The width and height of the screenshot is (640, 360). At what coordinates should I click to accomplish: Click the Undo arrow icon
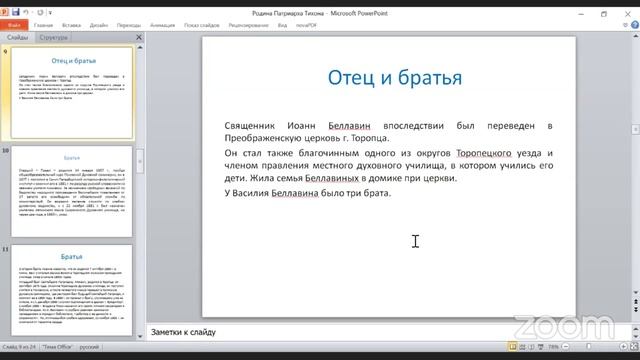(26, 13)
